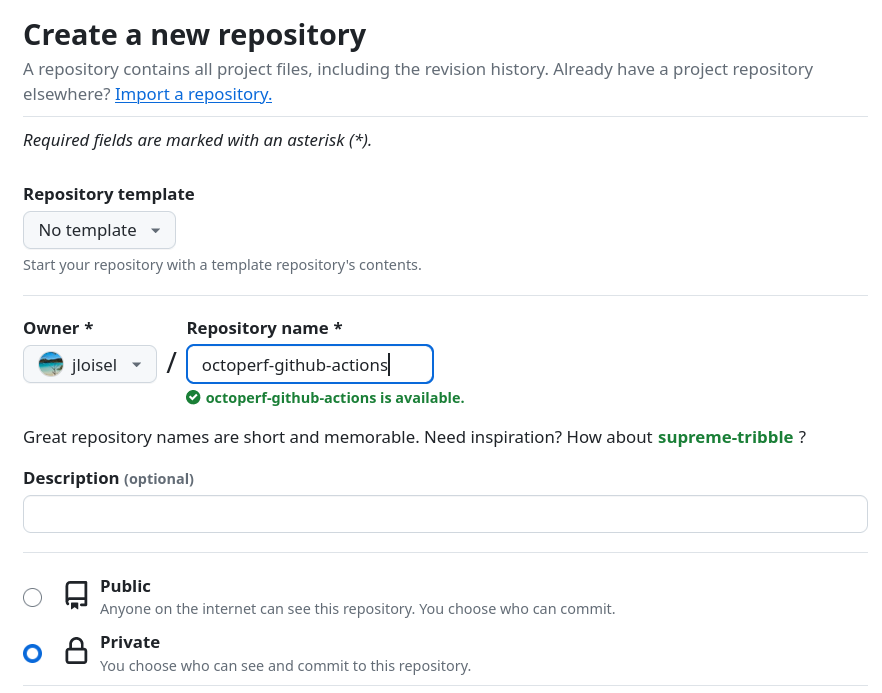This screenshot has height=693, width=882.
Task: Enable the Private visibility option
Action: pos(32,652)
